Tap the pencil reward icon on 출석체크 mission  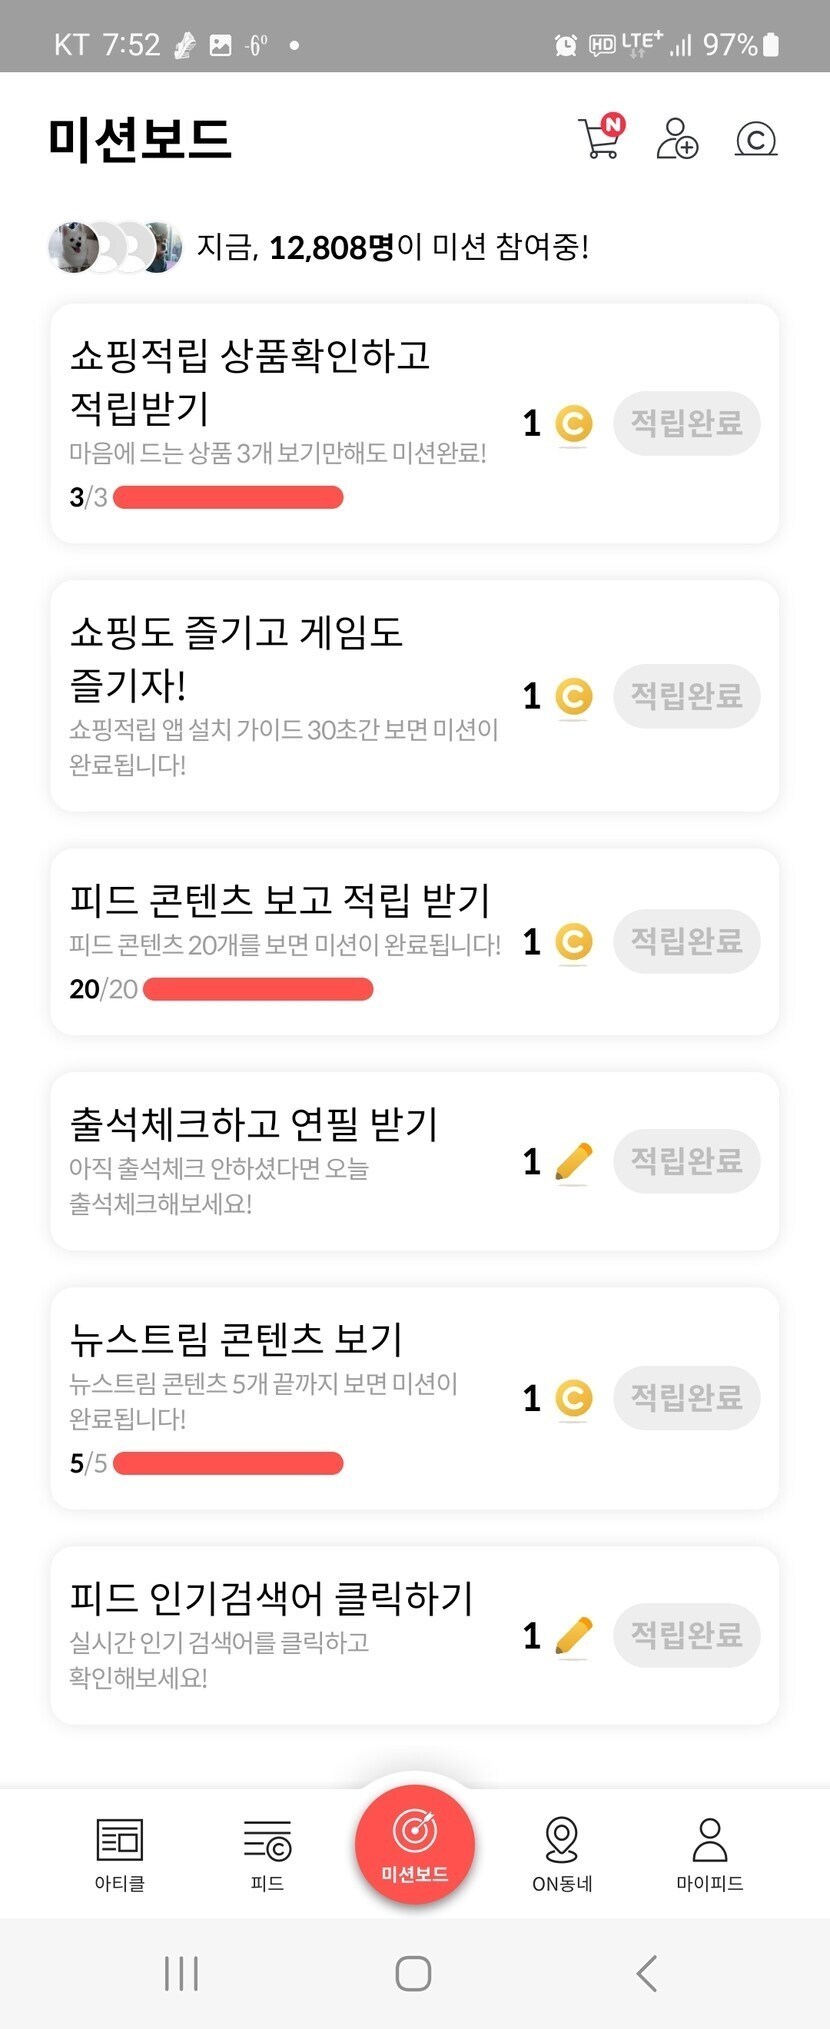(573, 1162)
